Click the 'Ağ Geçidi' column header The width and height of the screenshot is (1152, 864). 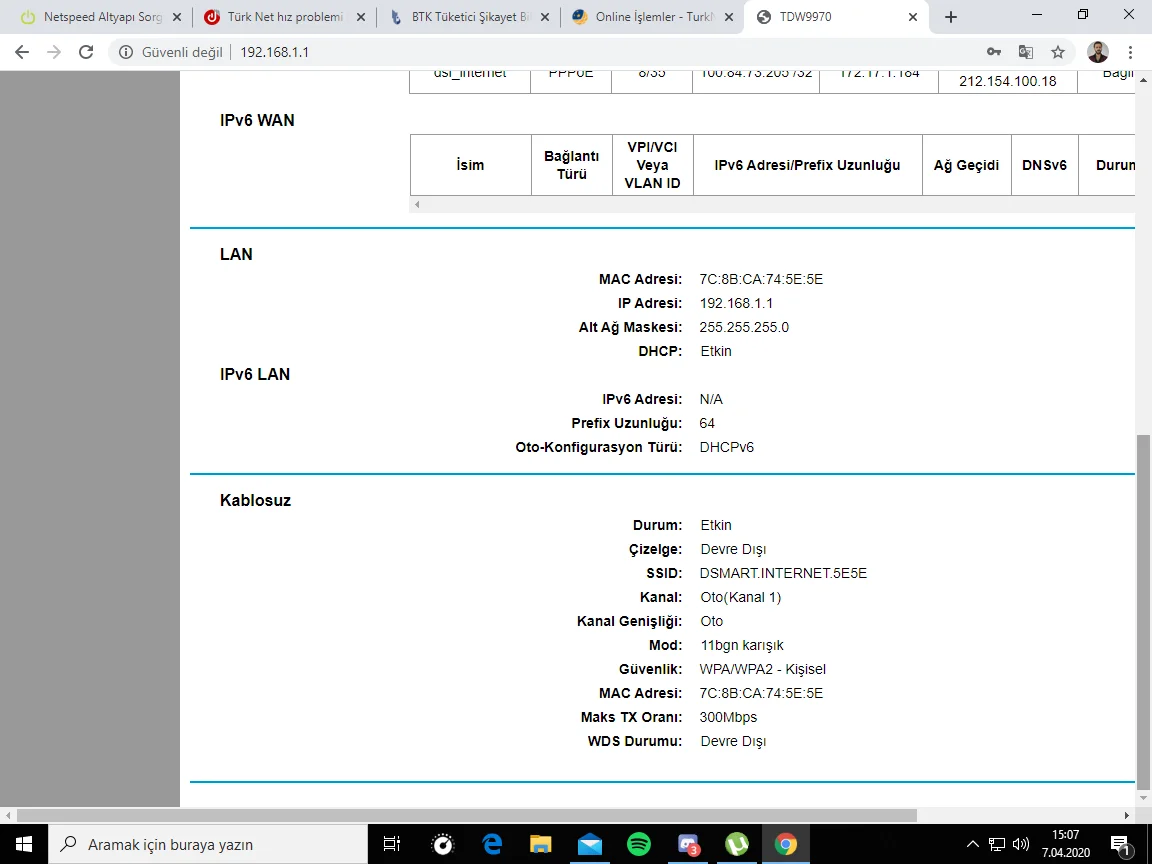coord(966,165)
